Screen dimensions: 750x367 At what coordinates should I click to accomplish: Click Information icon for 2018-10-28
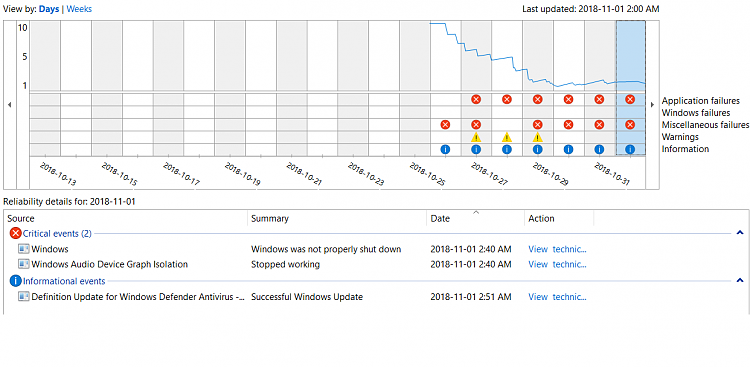(x=507, y=149)
